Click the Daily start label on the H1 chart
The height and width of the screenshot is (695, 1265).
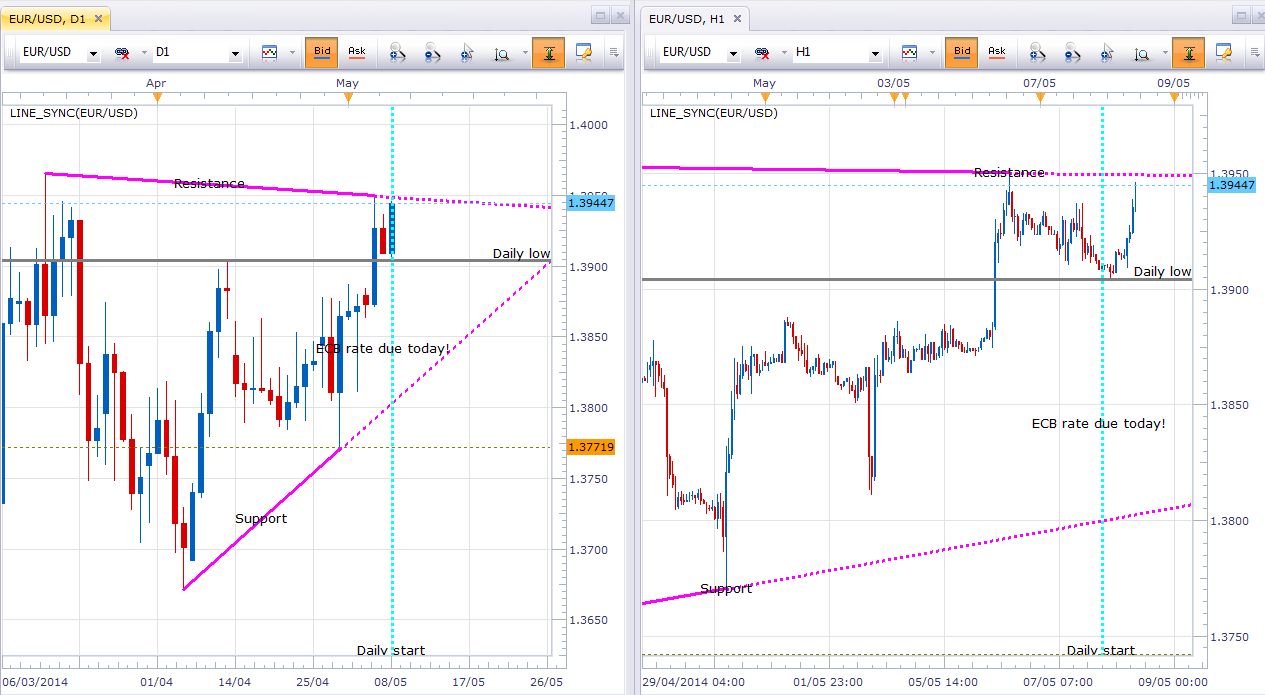pos(1101,650)
